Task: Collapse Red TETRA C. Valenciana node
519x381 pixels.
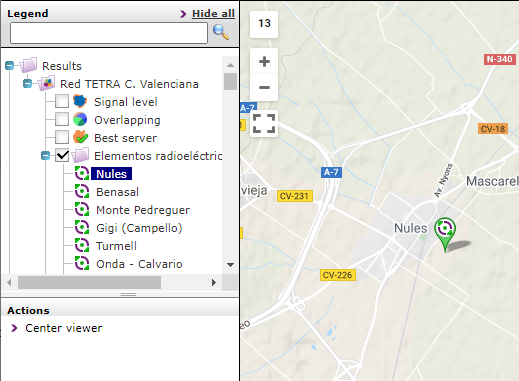Action: 28,83
